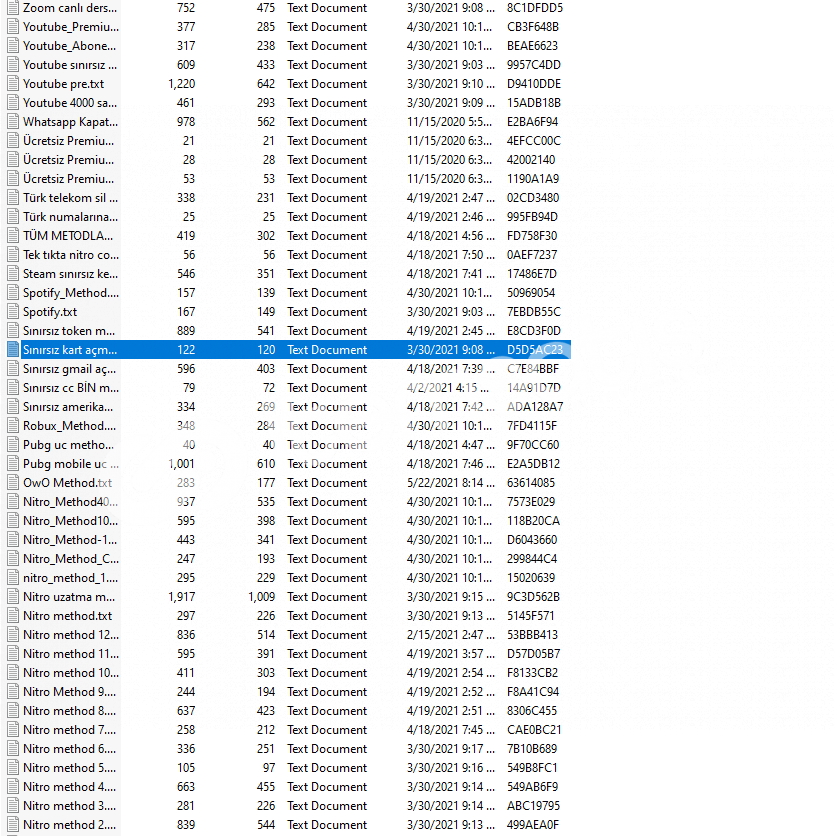Viewport: 834px width, 836px height.
Task: Click the file icon of Nitro_Method_C
Action: coord(13,559)
